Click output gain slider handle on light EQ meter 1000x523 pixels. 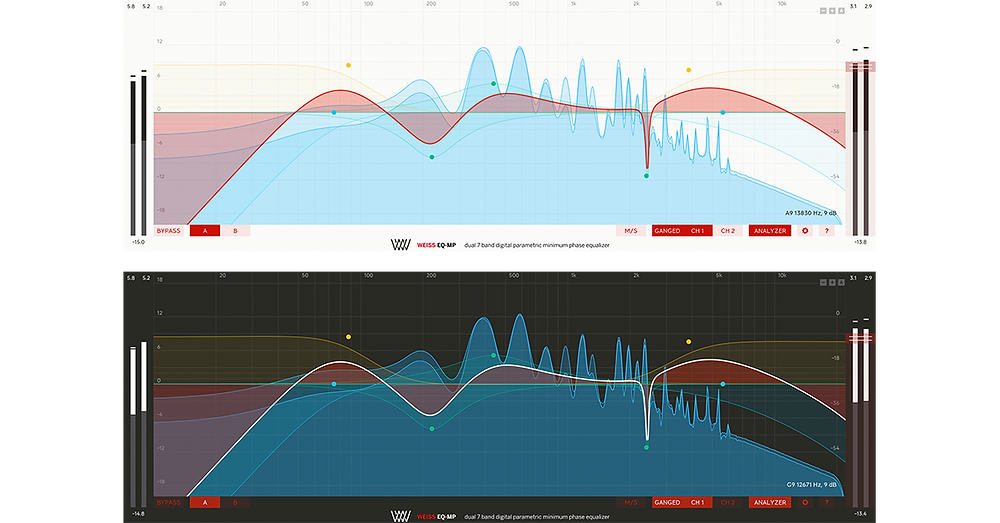coord(860,66)
